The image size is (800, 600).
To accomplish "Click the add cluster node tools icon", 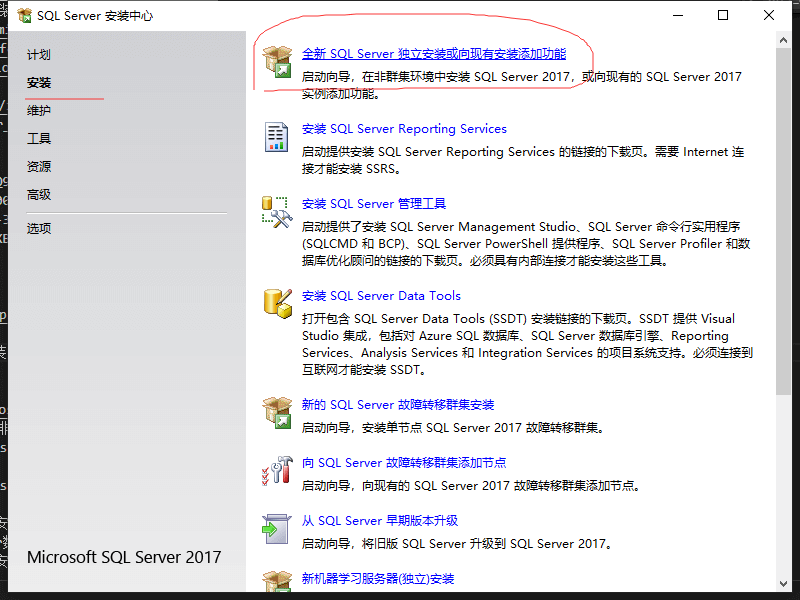I will click(276, 471).
